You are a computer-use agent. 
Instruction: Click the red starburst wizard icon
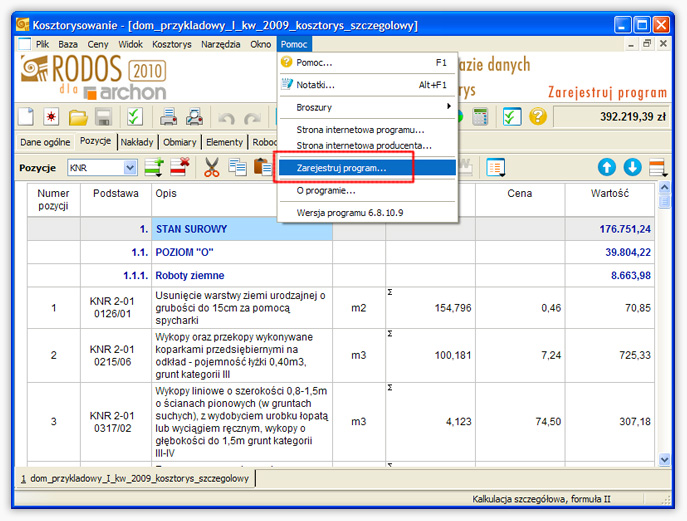coord(52,117)
